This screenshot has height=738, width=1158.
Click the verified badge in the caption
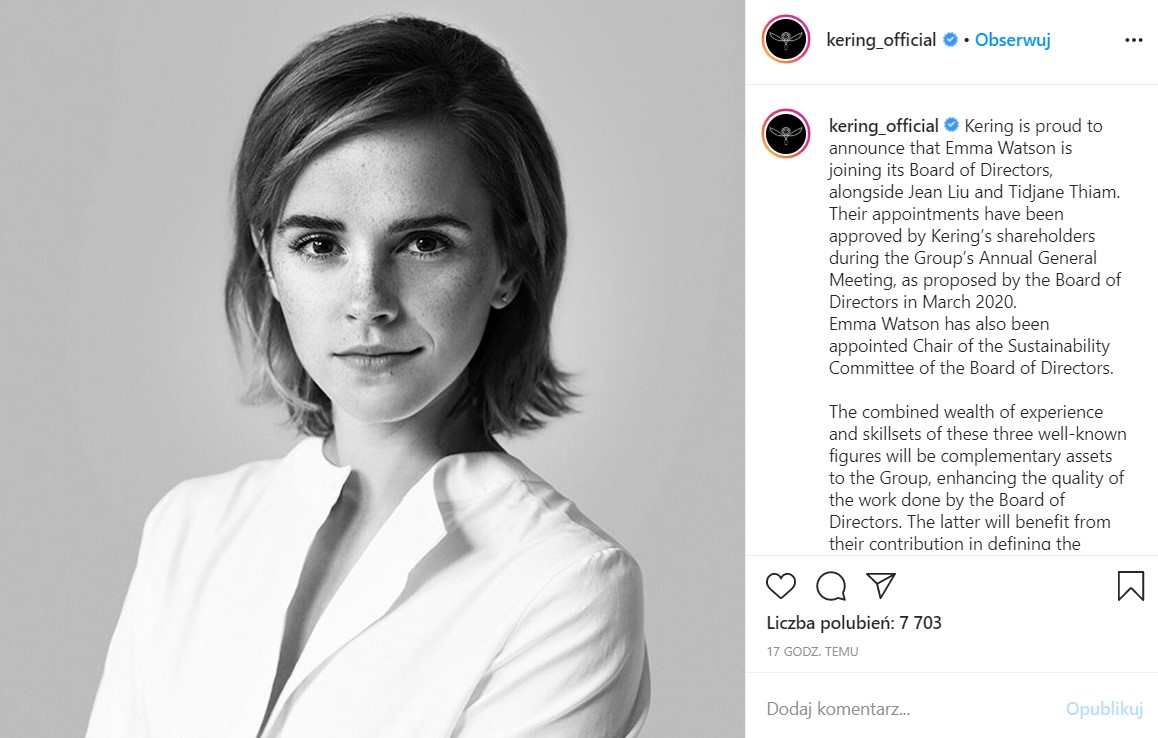[952, 126]
